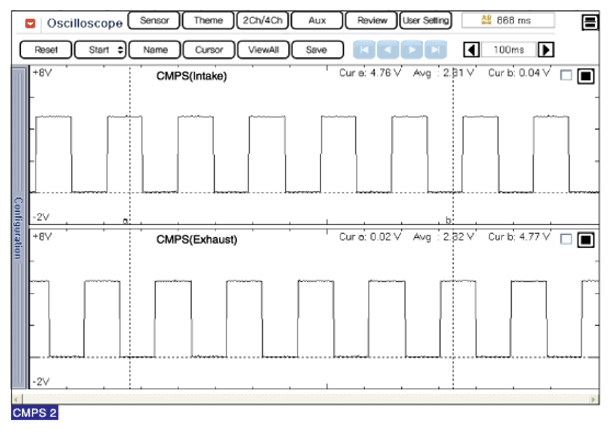Switch the 2Ch/4Ch channel mode
This screenshot has height=430, width=610.
(262, 20)
